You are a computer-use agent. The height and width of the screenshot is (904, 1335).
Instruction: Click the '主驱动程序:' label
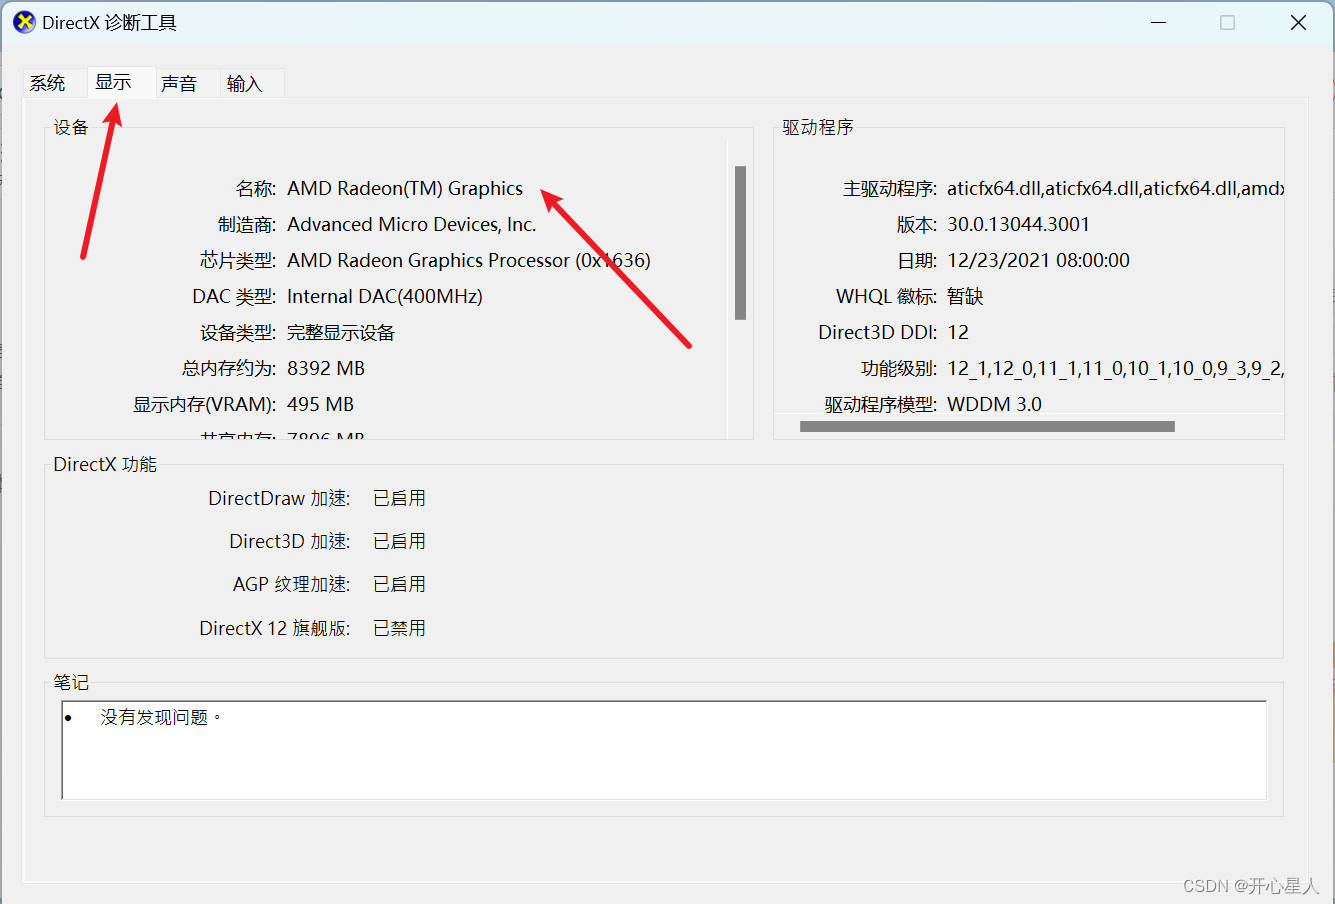click(x=890, y=189)
